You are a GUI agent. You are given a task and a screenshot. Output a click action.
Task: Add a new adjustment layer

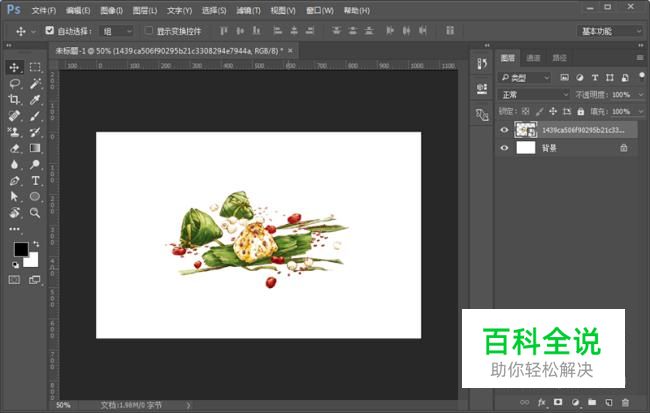[575, 402]
